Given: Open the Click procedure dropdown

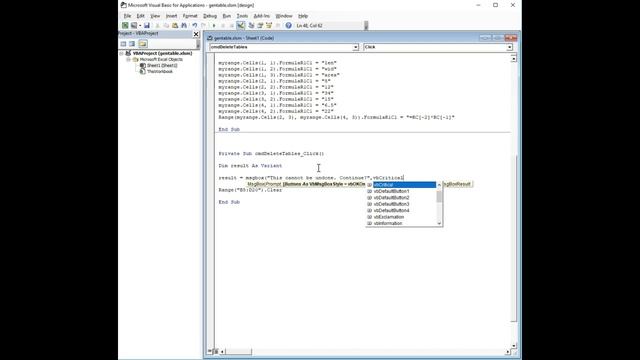Looking at the screenshot, I should click(x=509, y=47).
